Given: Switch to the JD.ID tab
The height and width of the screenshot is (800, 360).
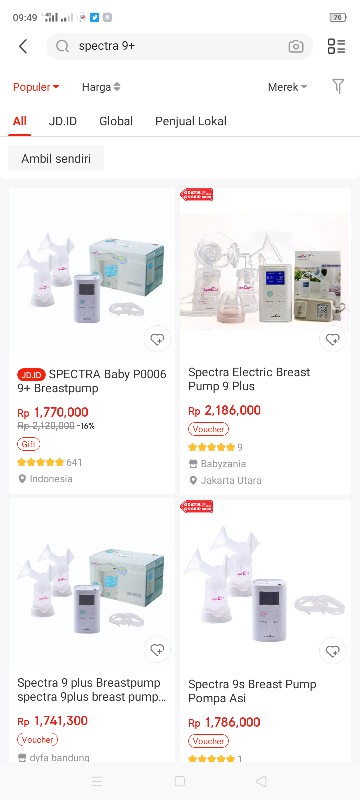Looking at the screenshot, I should 63,121.
